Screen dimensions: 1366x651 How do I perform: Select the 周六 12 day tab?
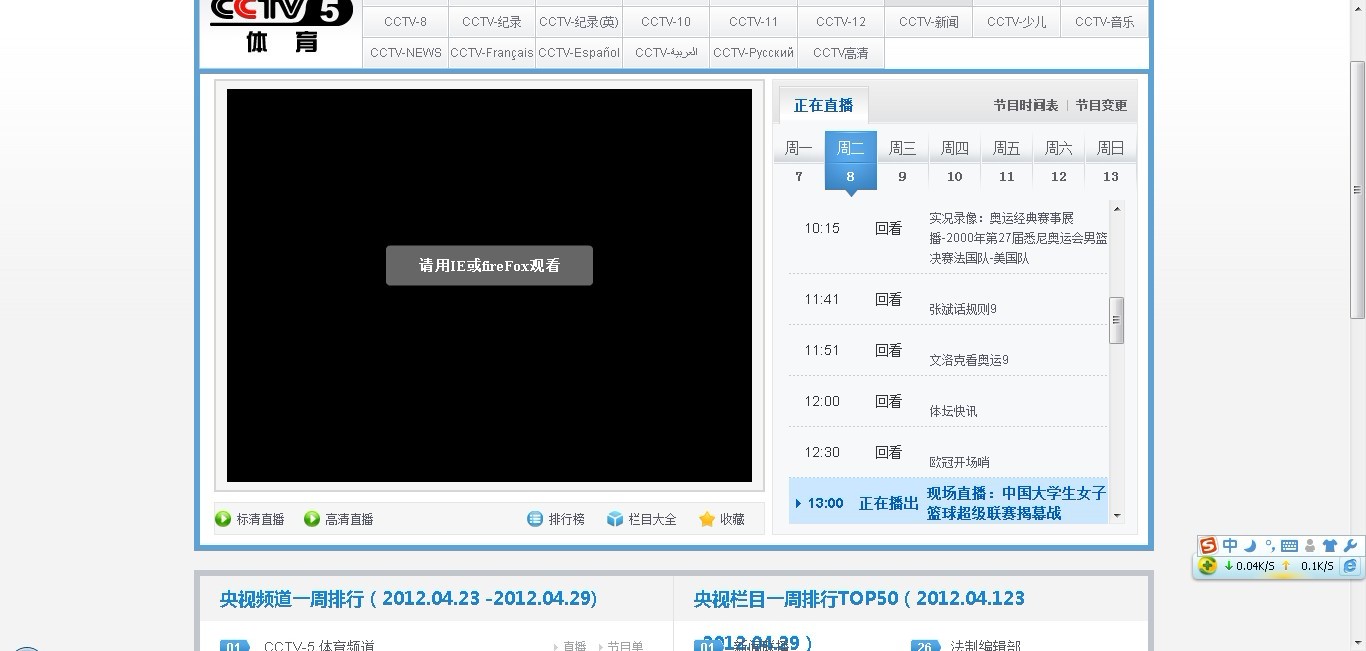[x=1058, y=161]
